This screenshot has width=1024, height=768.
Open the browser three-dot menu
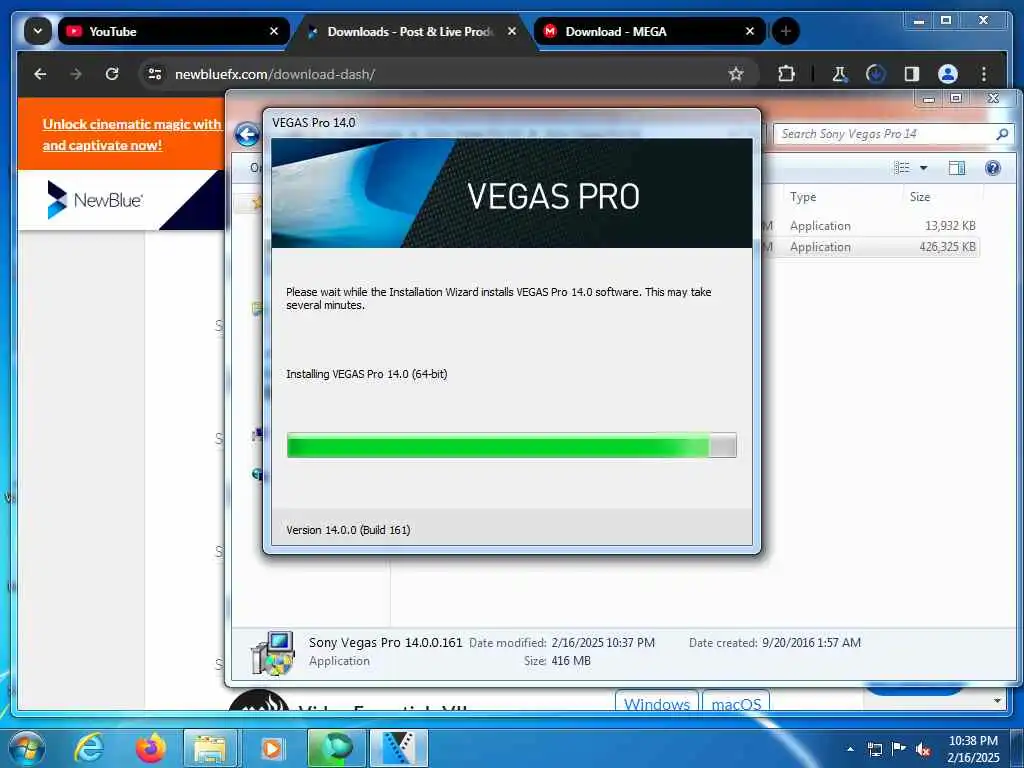click(x=984, y=74)
